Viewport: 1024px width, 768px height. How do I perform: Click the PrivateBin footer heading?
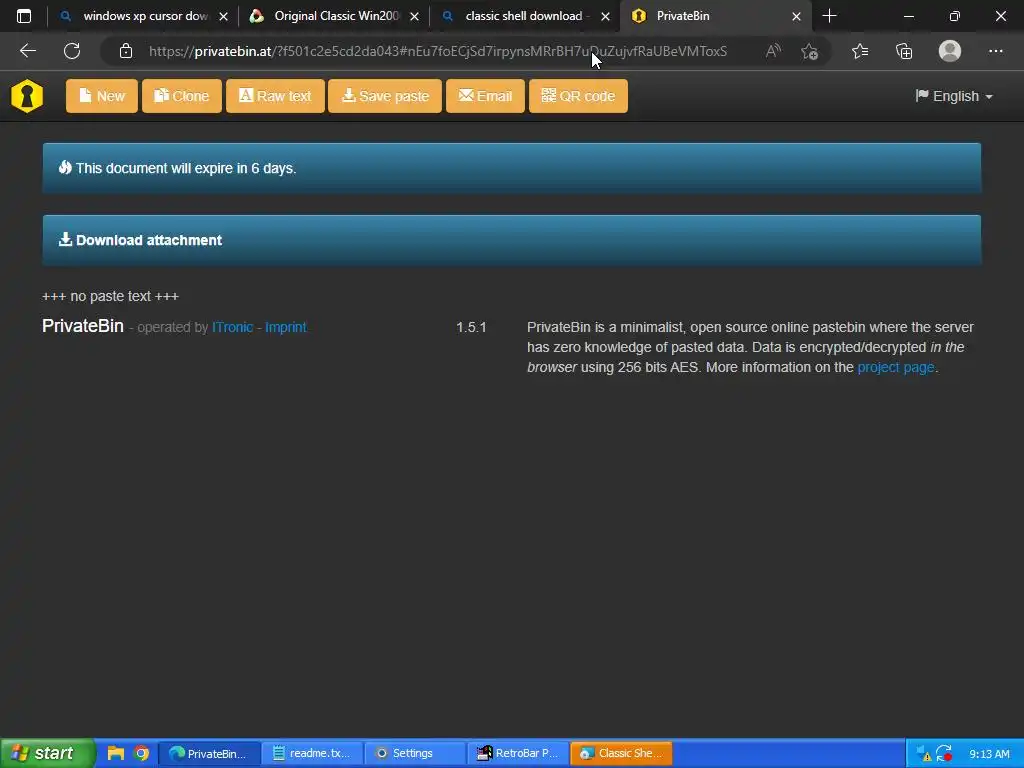pos(83,326)
